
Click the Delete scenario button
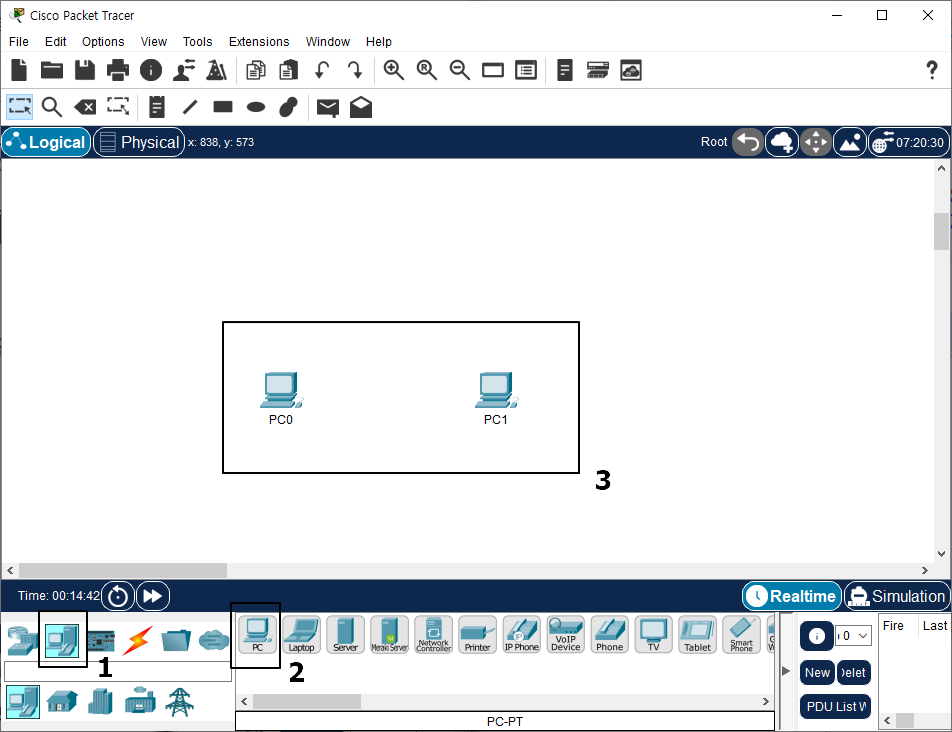pyautogui.click(x=854, y=673)
